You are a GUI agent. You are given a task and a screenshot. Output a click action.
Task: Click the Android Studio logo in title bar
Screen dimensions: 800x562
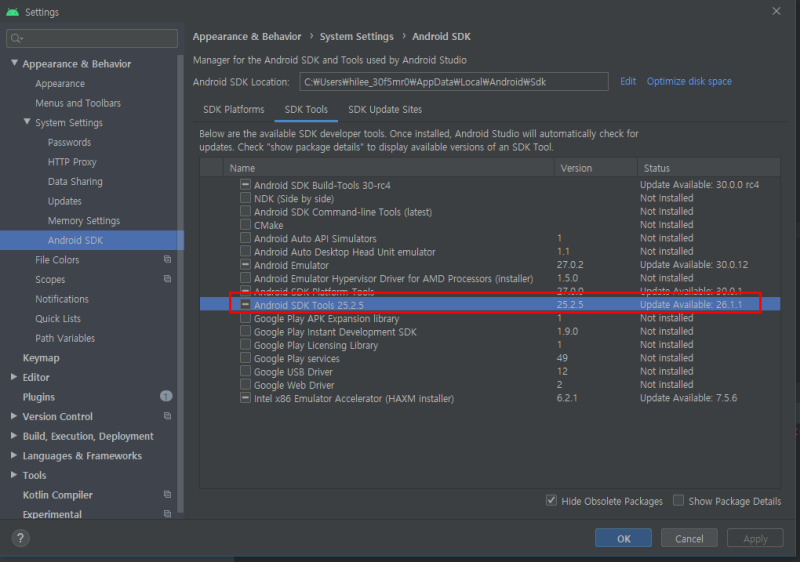[12, 11]
